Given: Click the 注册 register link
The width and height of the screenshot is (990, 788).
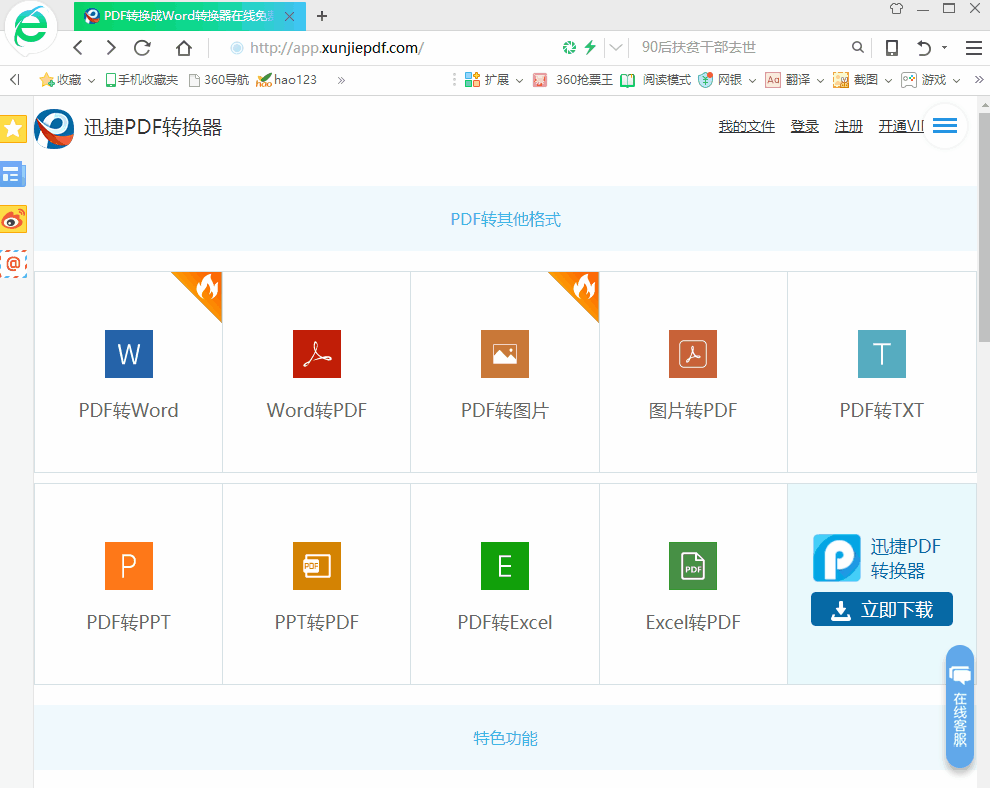Looking at the screenshot, I should click(x=849, y=126).
